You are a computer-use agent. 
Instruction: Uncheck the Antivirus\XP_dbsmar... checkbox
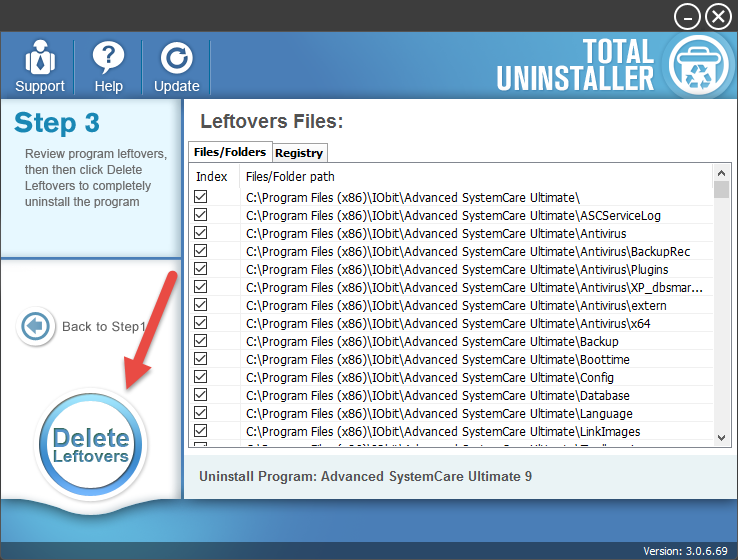pyautogui.click(x=201, y=287)
